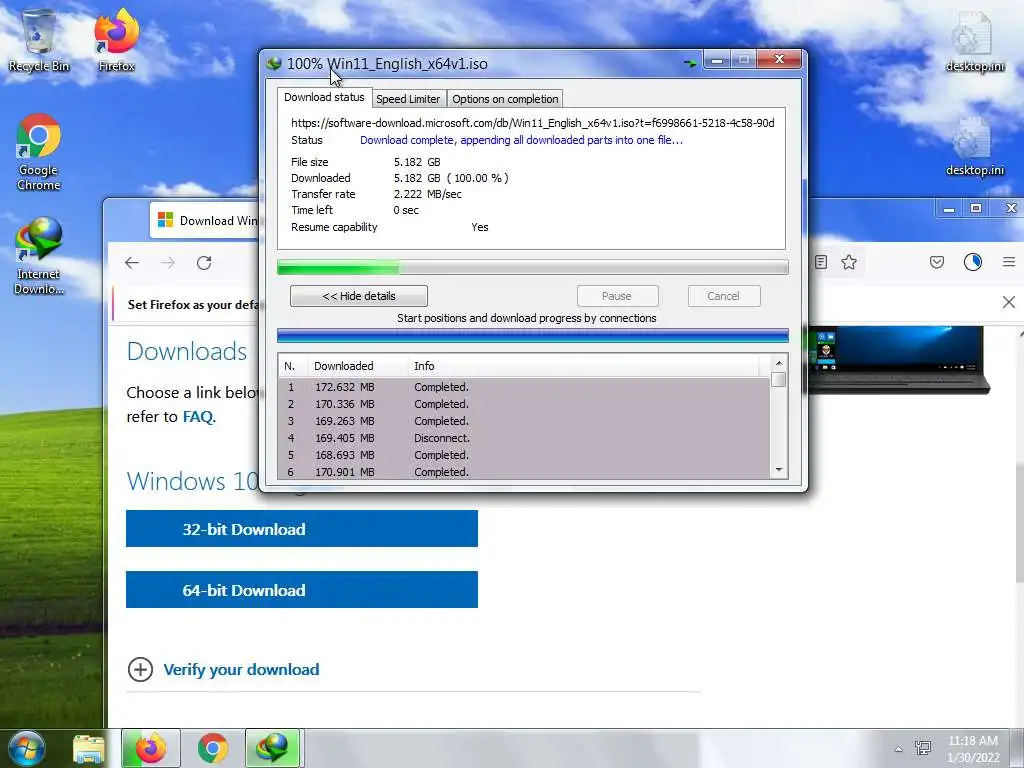Open the Windows Start button
Screen dimensions: 1024x768
click(26, 748)
